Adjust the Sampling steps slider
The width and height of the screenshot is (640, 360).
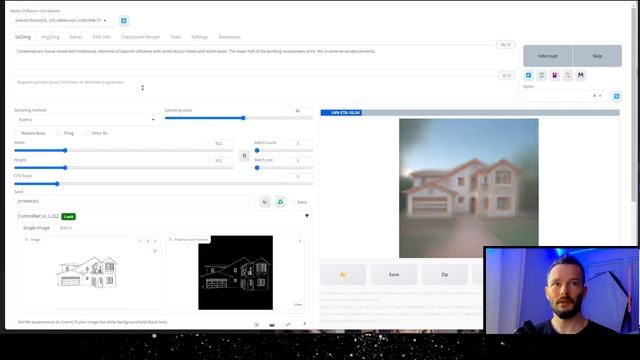click(239, 118)
